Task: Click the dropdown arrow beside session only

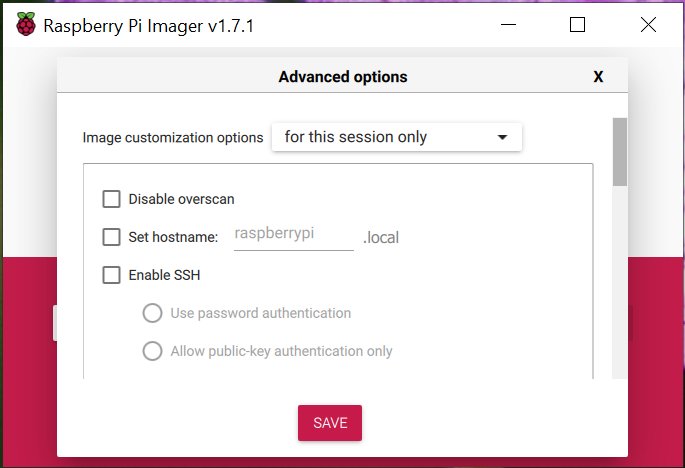Action: click(x=502, y=137)
